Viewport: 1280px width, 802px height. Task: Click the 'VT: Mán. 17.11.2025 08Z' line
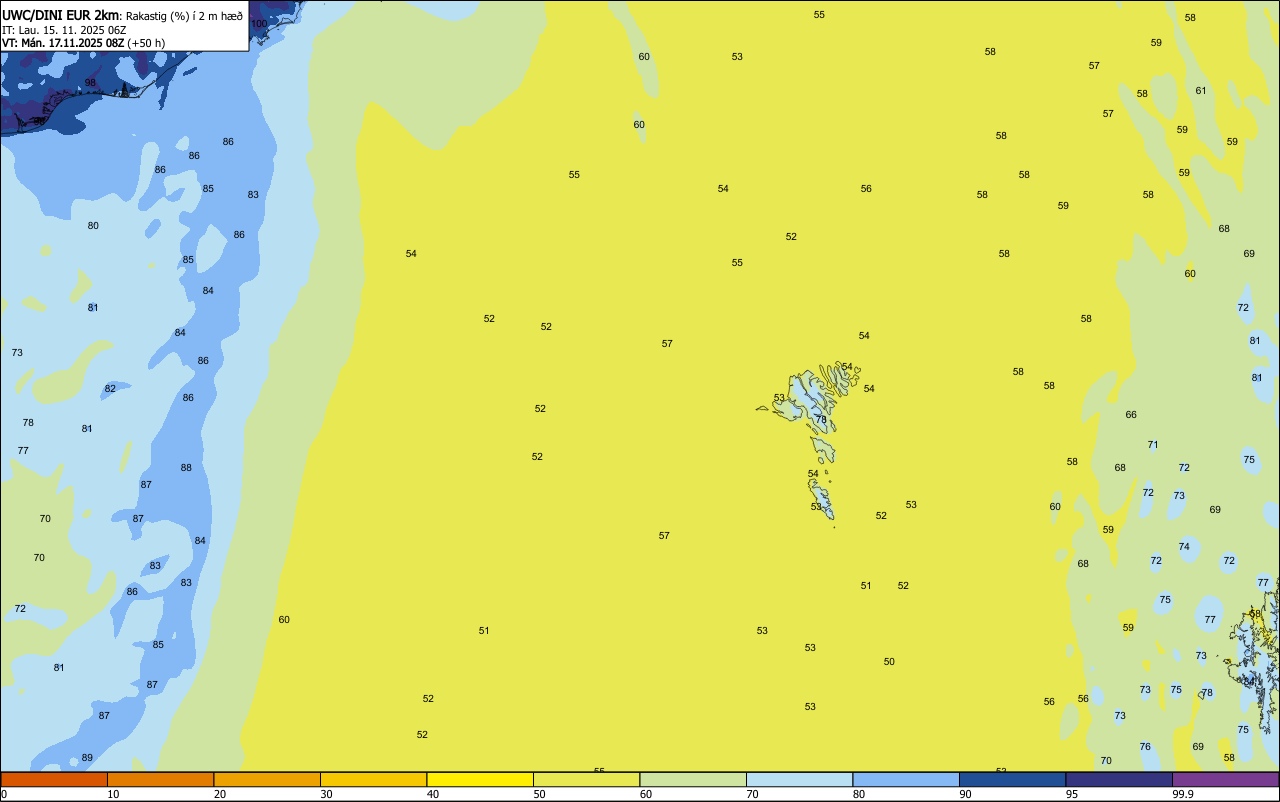63,43
